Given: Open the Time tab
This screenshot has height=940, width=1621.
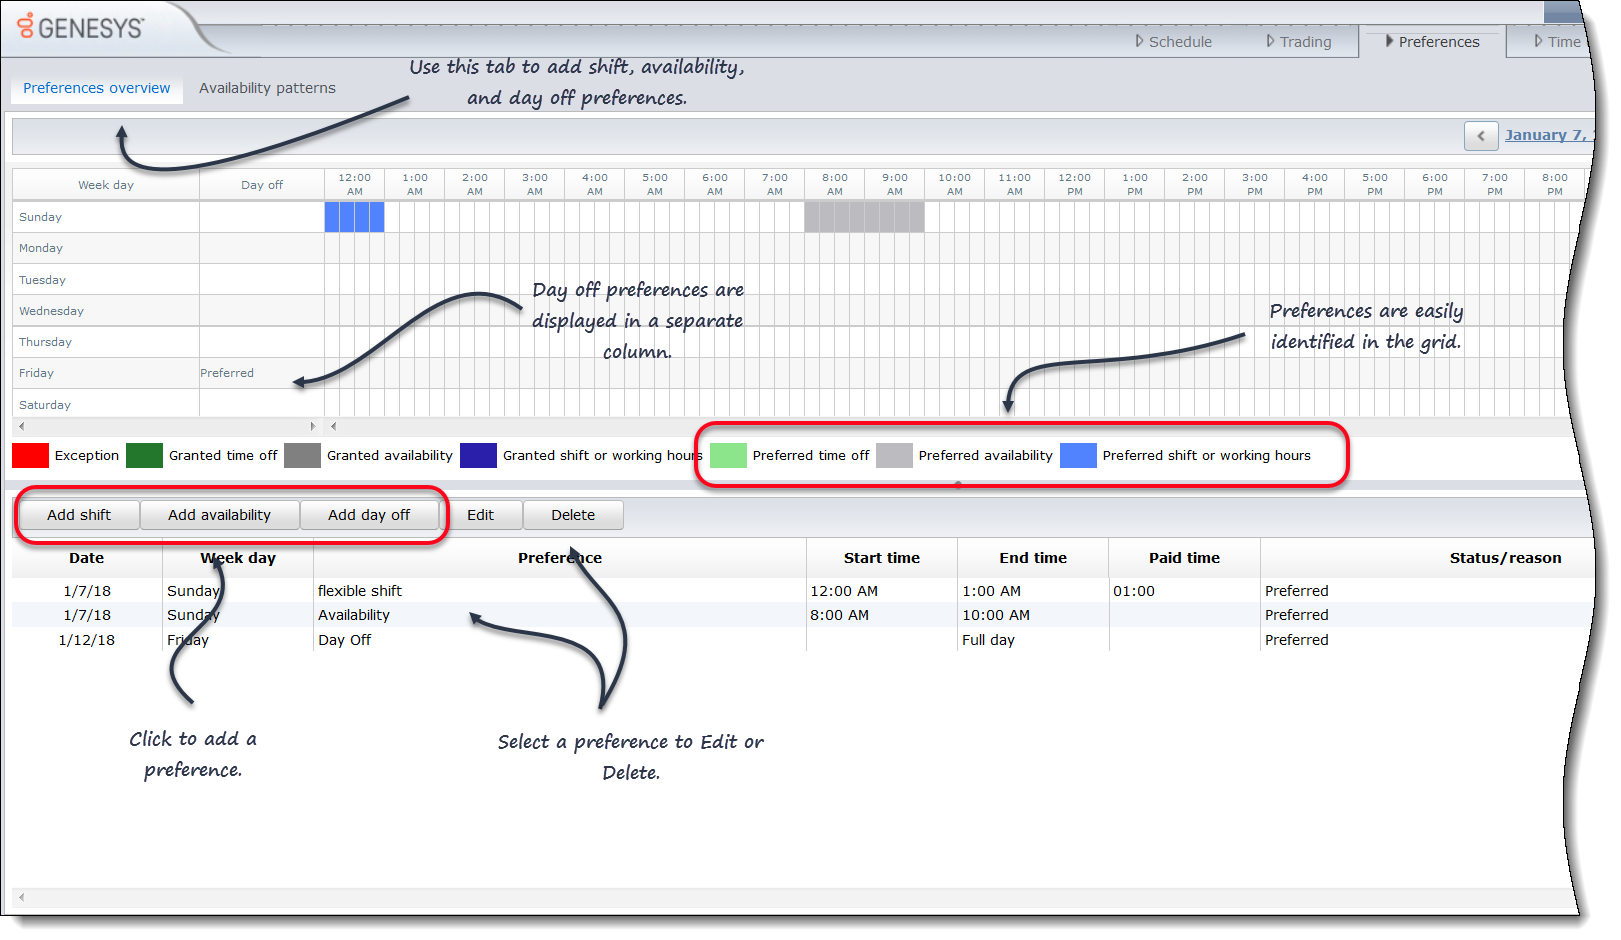Looking at the screenshot, I should (1557, 42).
